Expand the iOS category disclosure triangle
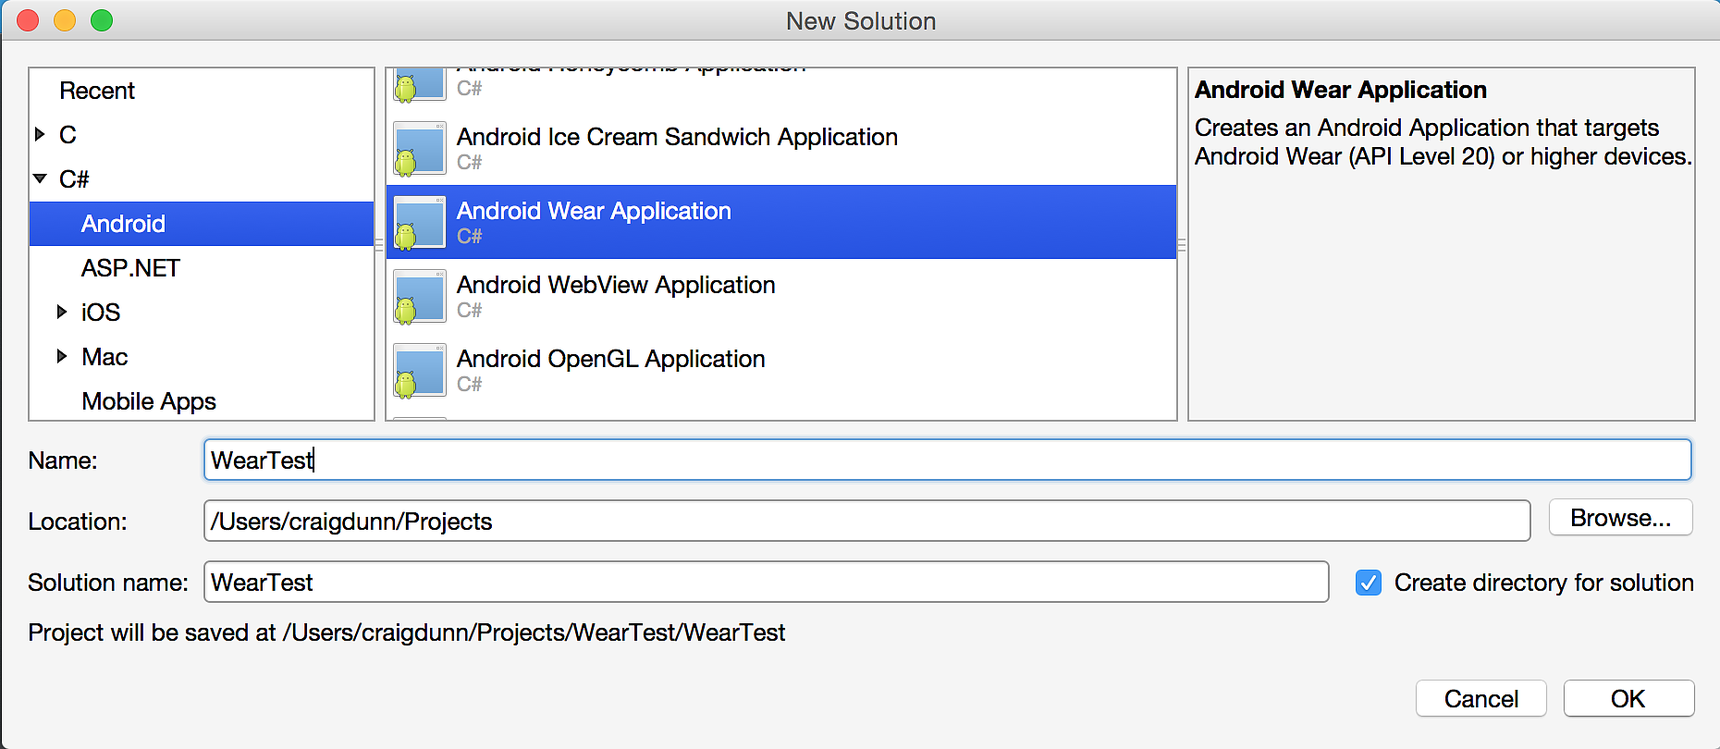Viewport: 1720px width, 749px height. [62, 312]
